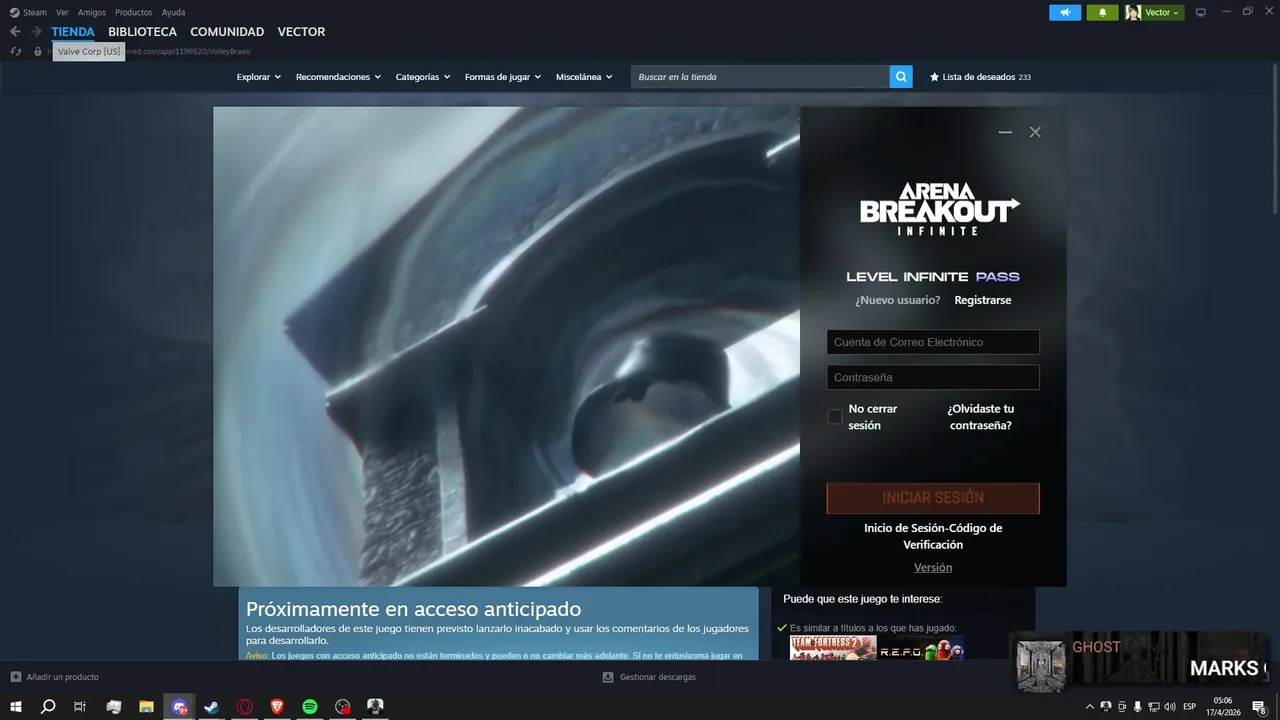Viewport: 1280px width, 720px height.
Task: Click the Versión link
Action: click(x=933, y=567)
